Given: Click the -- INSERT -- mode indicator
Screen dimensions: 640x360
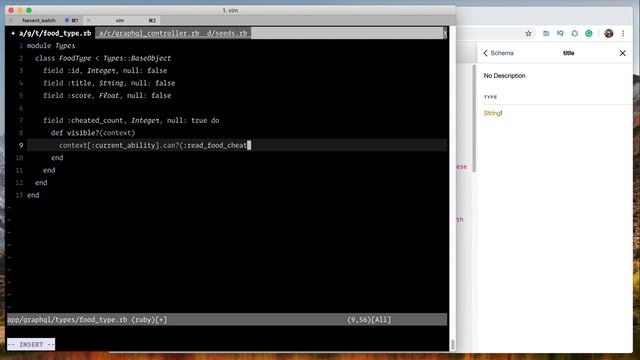Looking at the screenshot, I should (31, 344).
